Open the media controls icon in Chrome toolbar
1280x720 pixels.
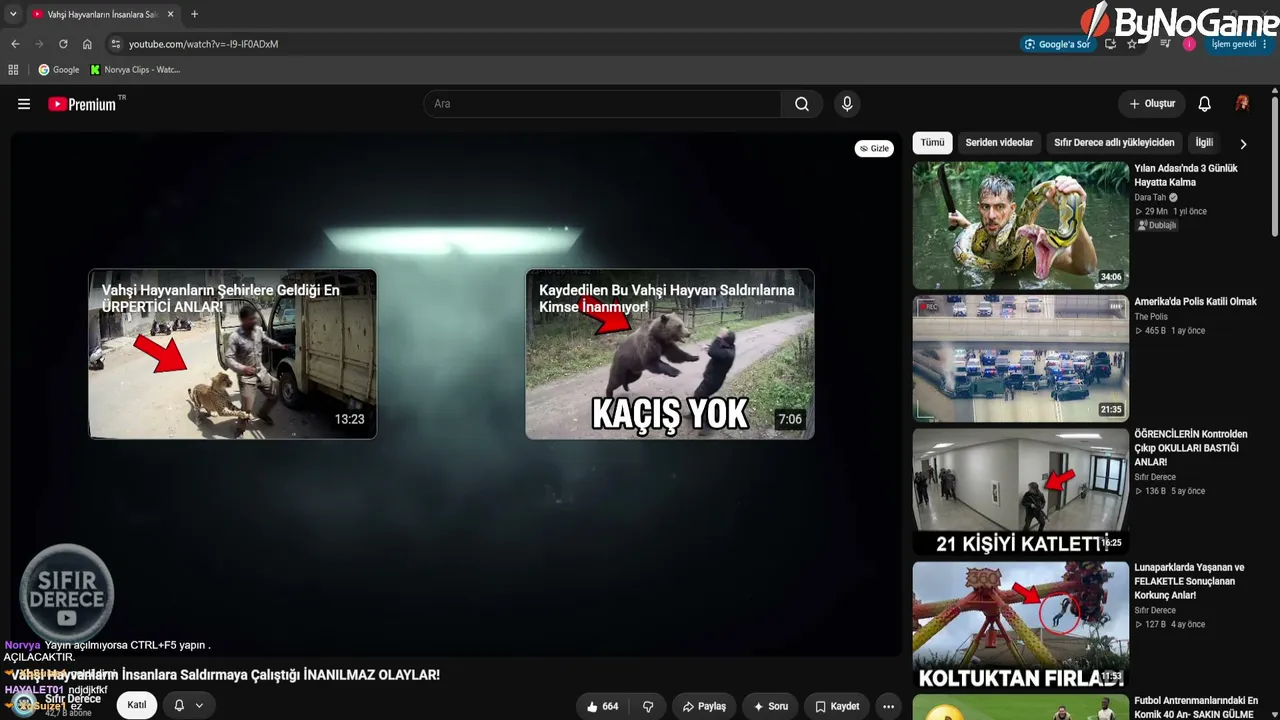tap(1165, 44)
